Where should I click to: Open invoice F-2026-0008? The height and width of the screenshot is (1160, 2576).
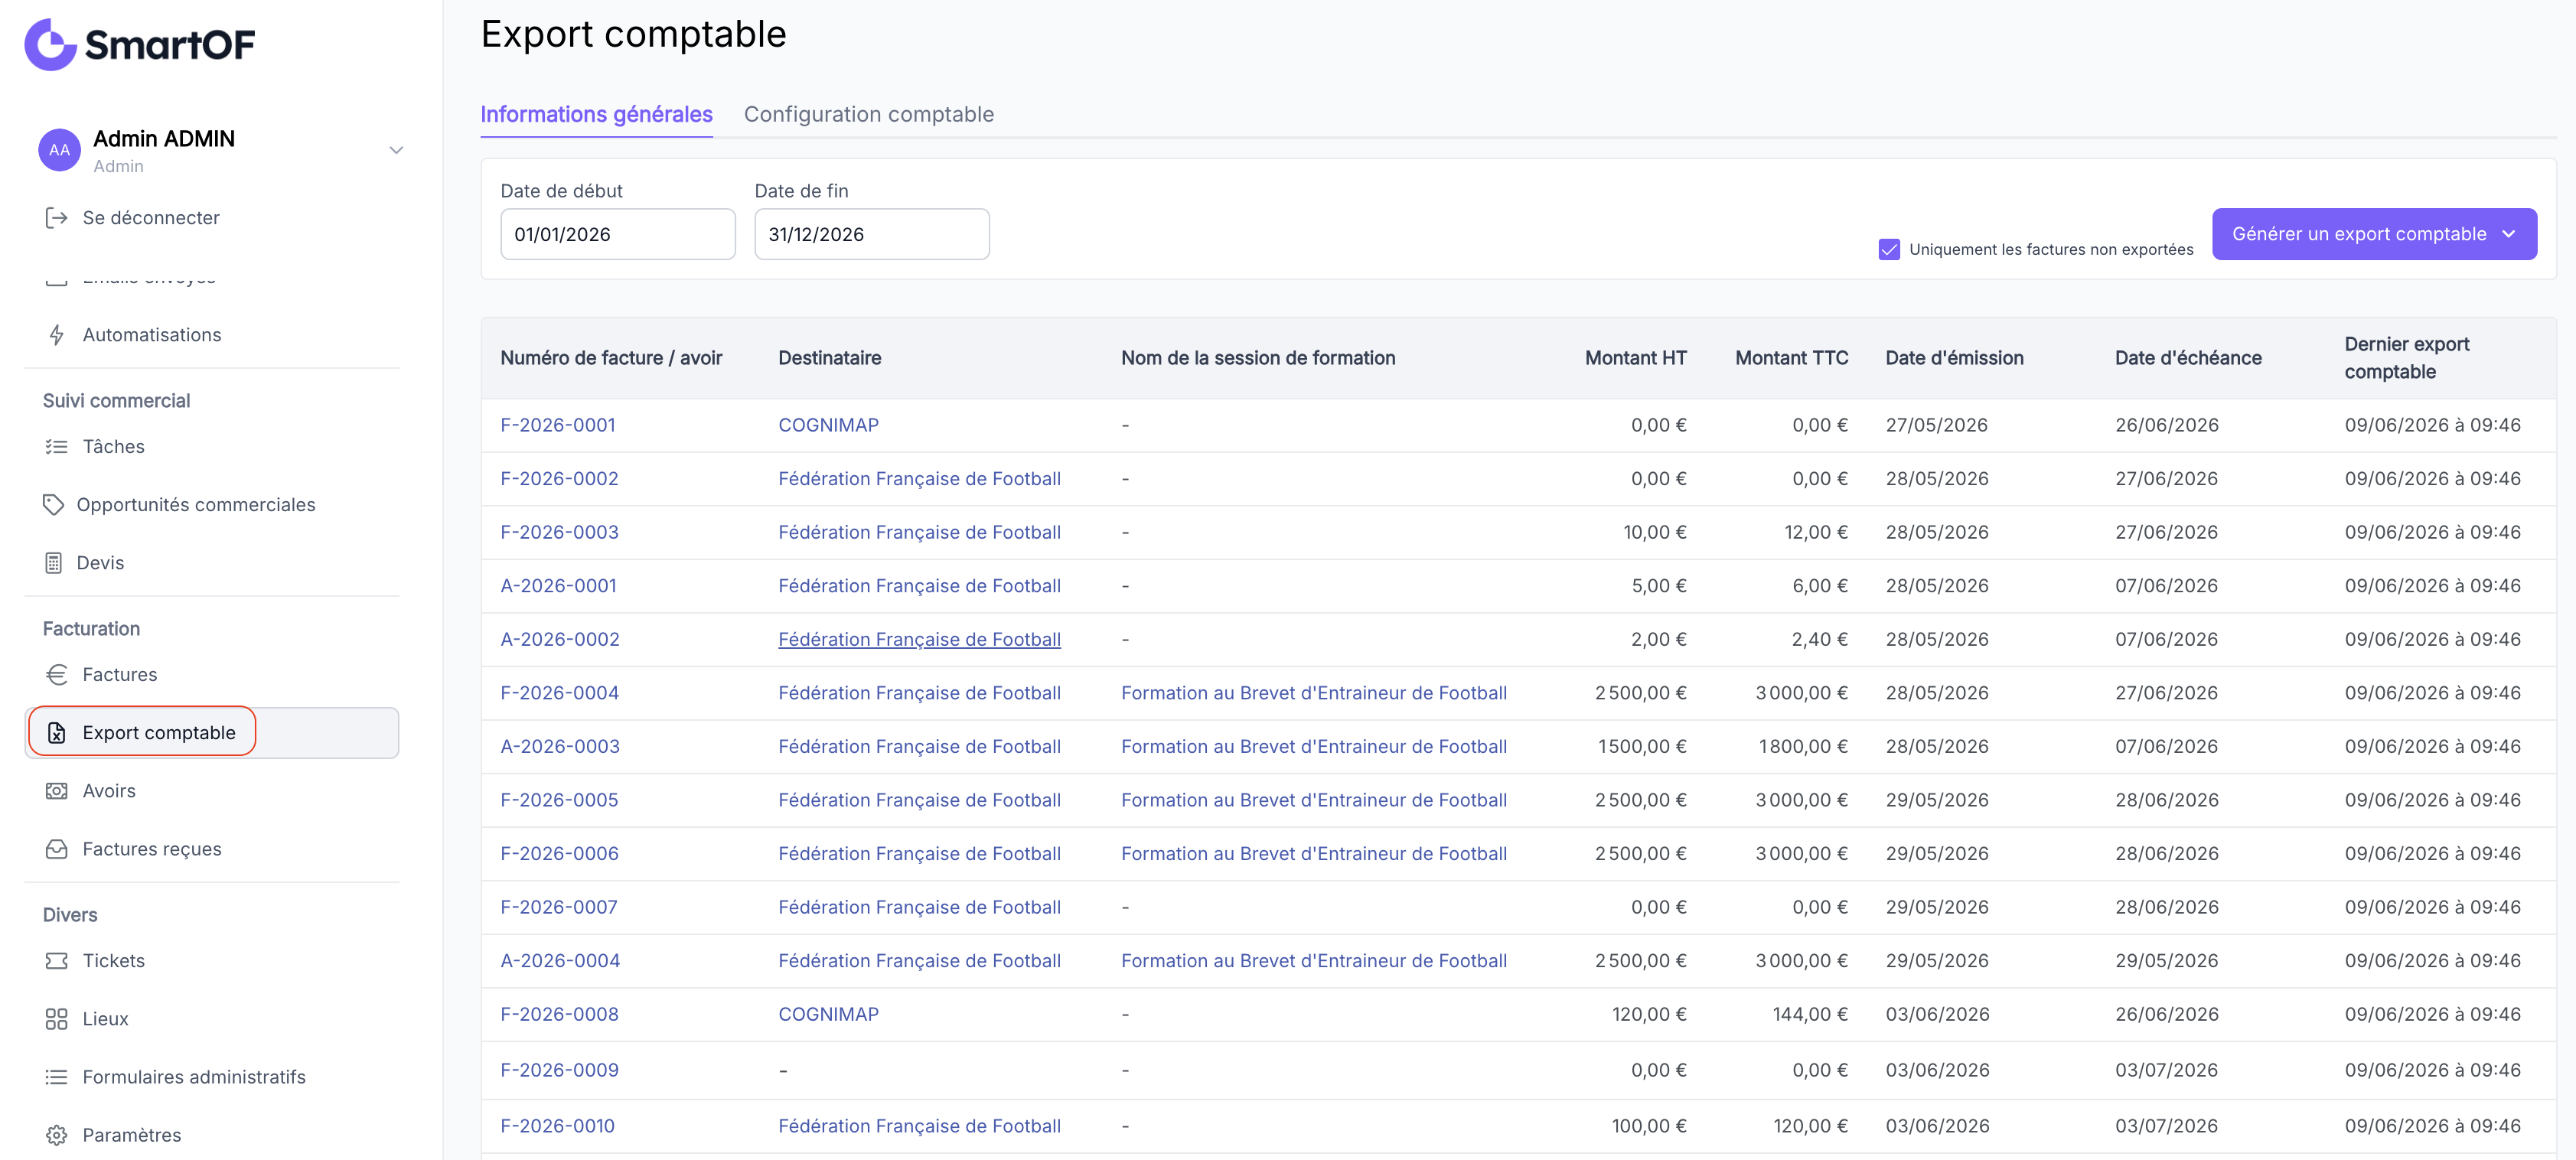(x=559, y=1015)
